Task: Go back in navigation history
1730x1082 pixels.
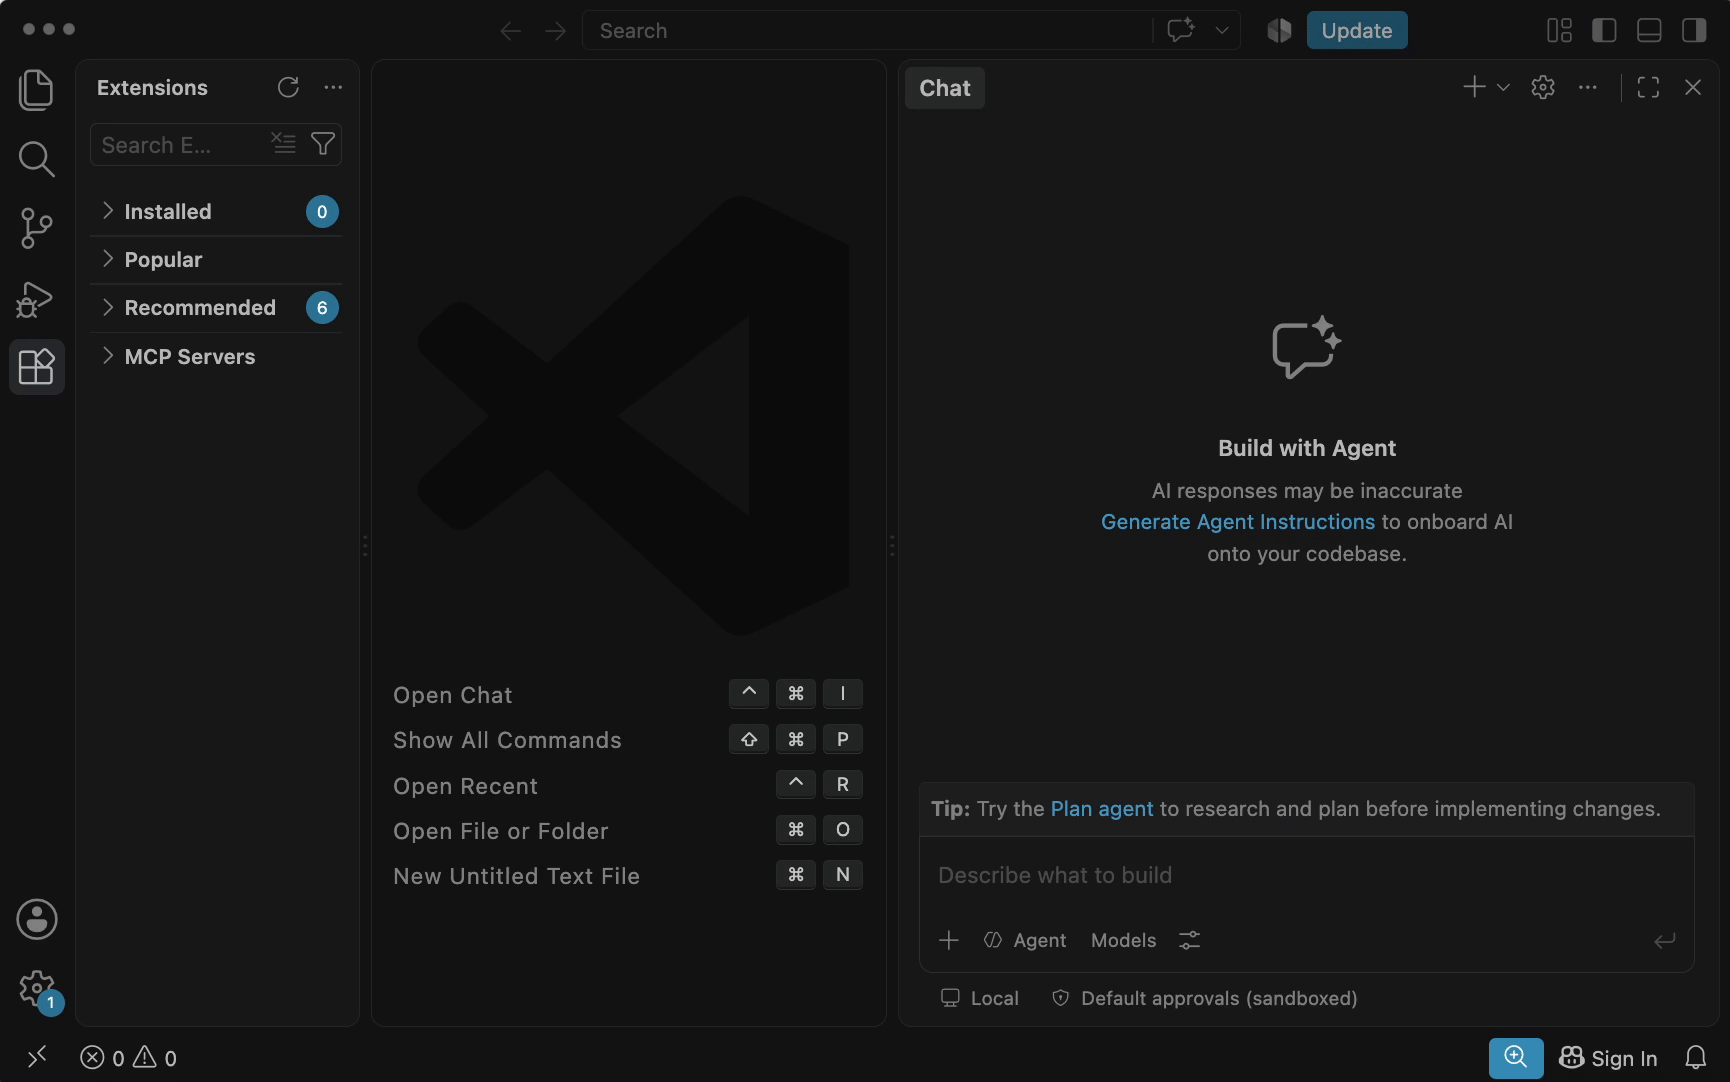Action: (x=511, y=31)
